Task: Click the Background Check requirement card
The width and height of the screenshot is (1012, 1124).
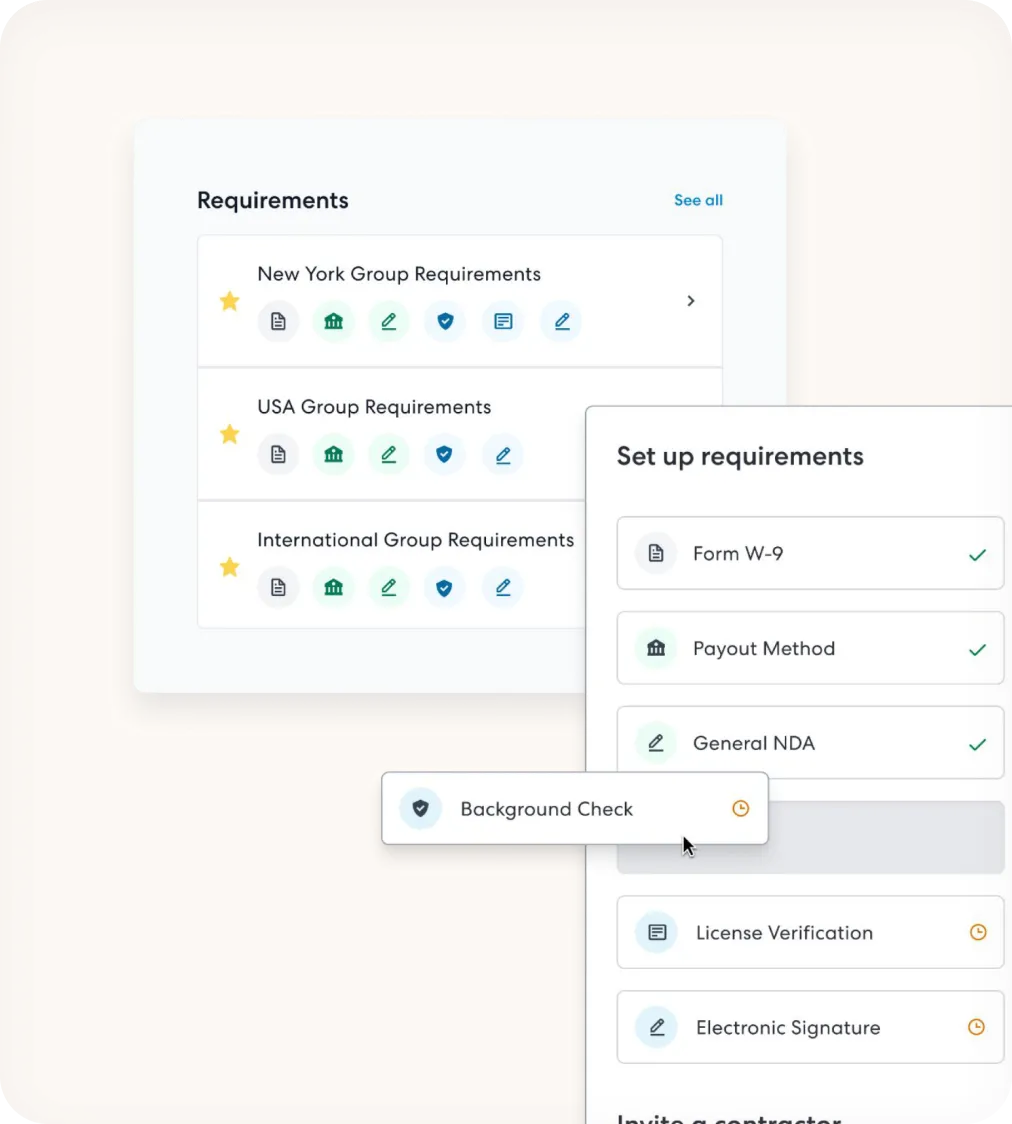Action: coord(575,808)
